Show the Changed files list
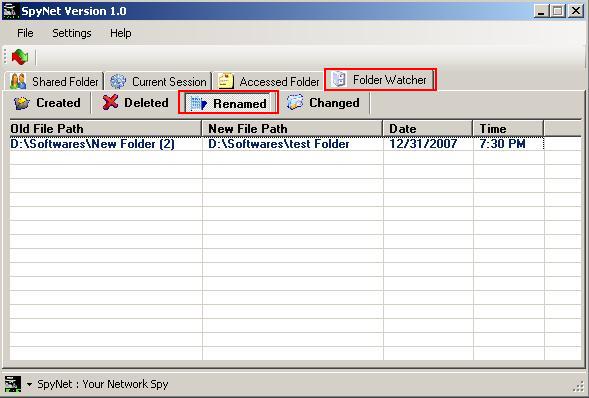This screenshot has height=398, width=589. tap(324, 103)
